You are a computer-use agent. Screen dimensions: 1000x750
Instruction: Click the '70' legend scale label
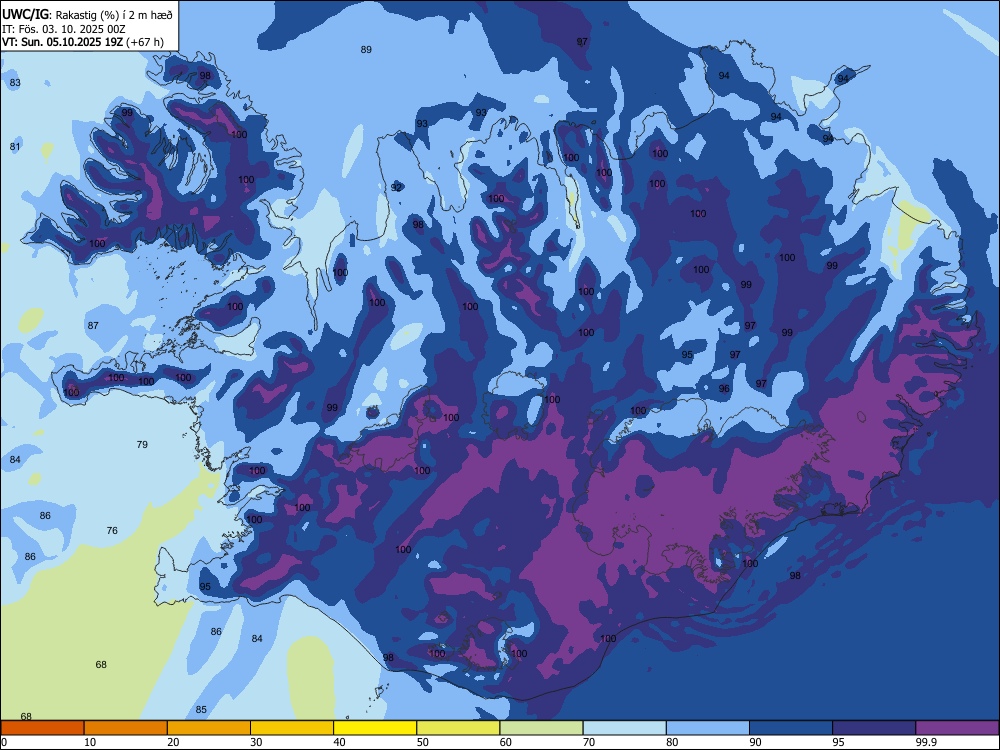click(x=589, y=742)
